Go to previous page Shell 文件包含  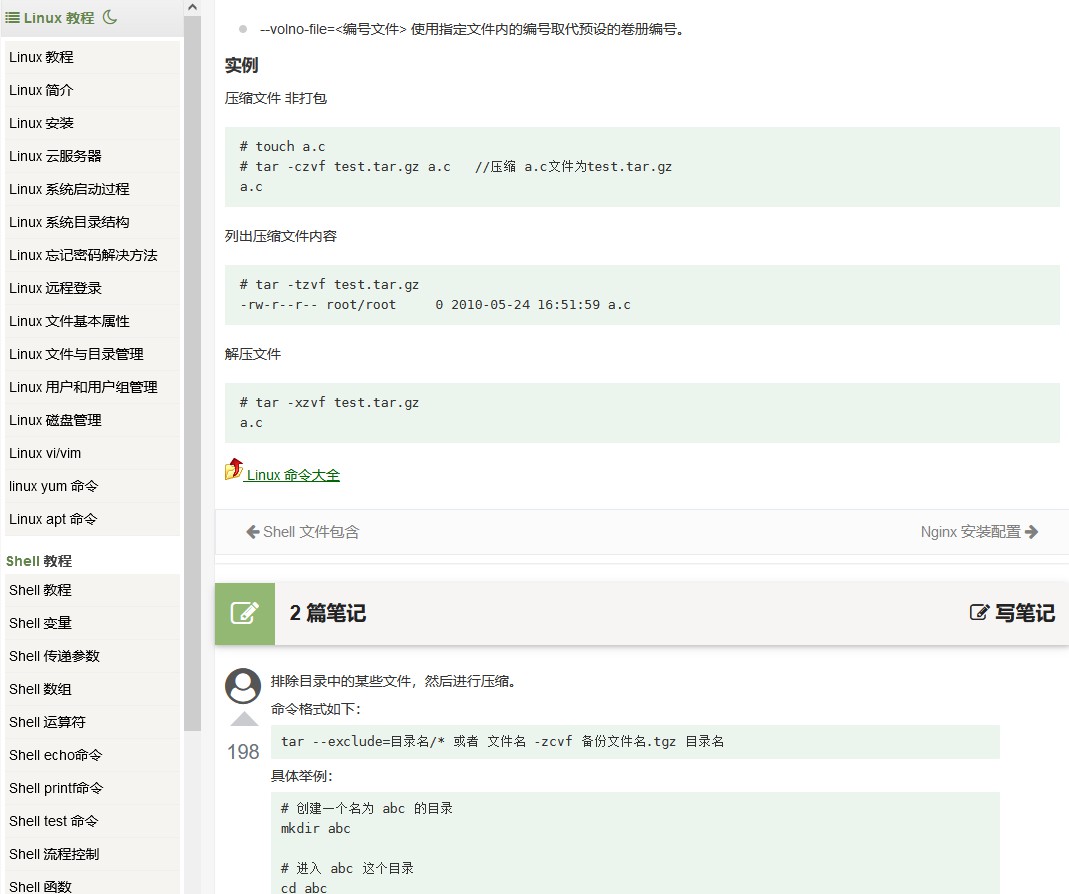click(x=311, y=532)
